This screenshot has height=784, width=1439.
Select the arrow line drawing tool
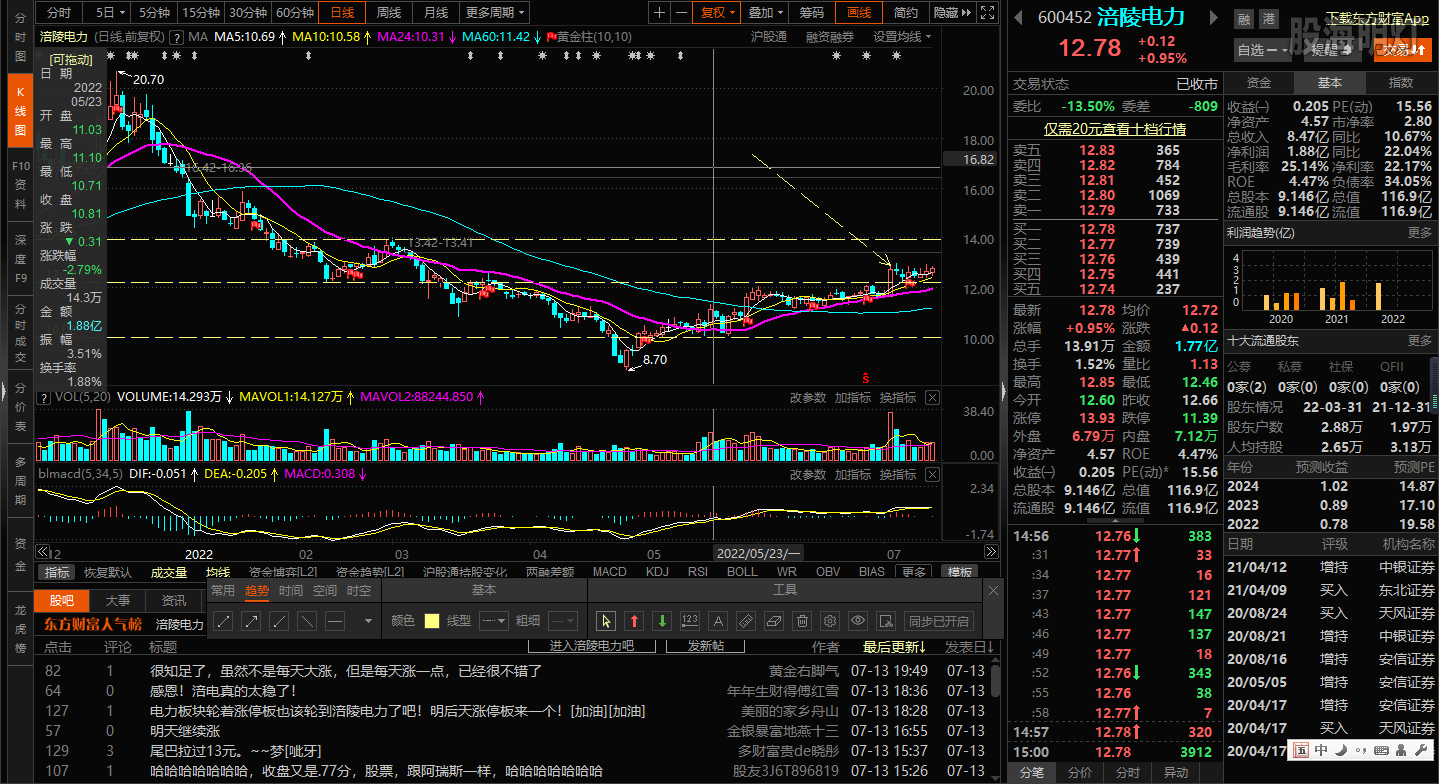click(x=252, y=621)
